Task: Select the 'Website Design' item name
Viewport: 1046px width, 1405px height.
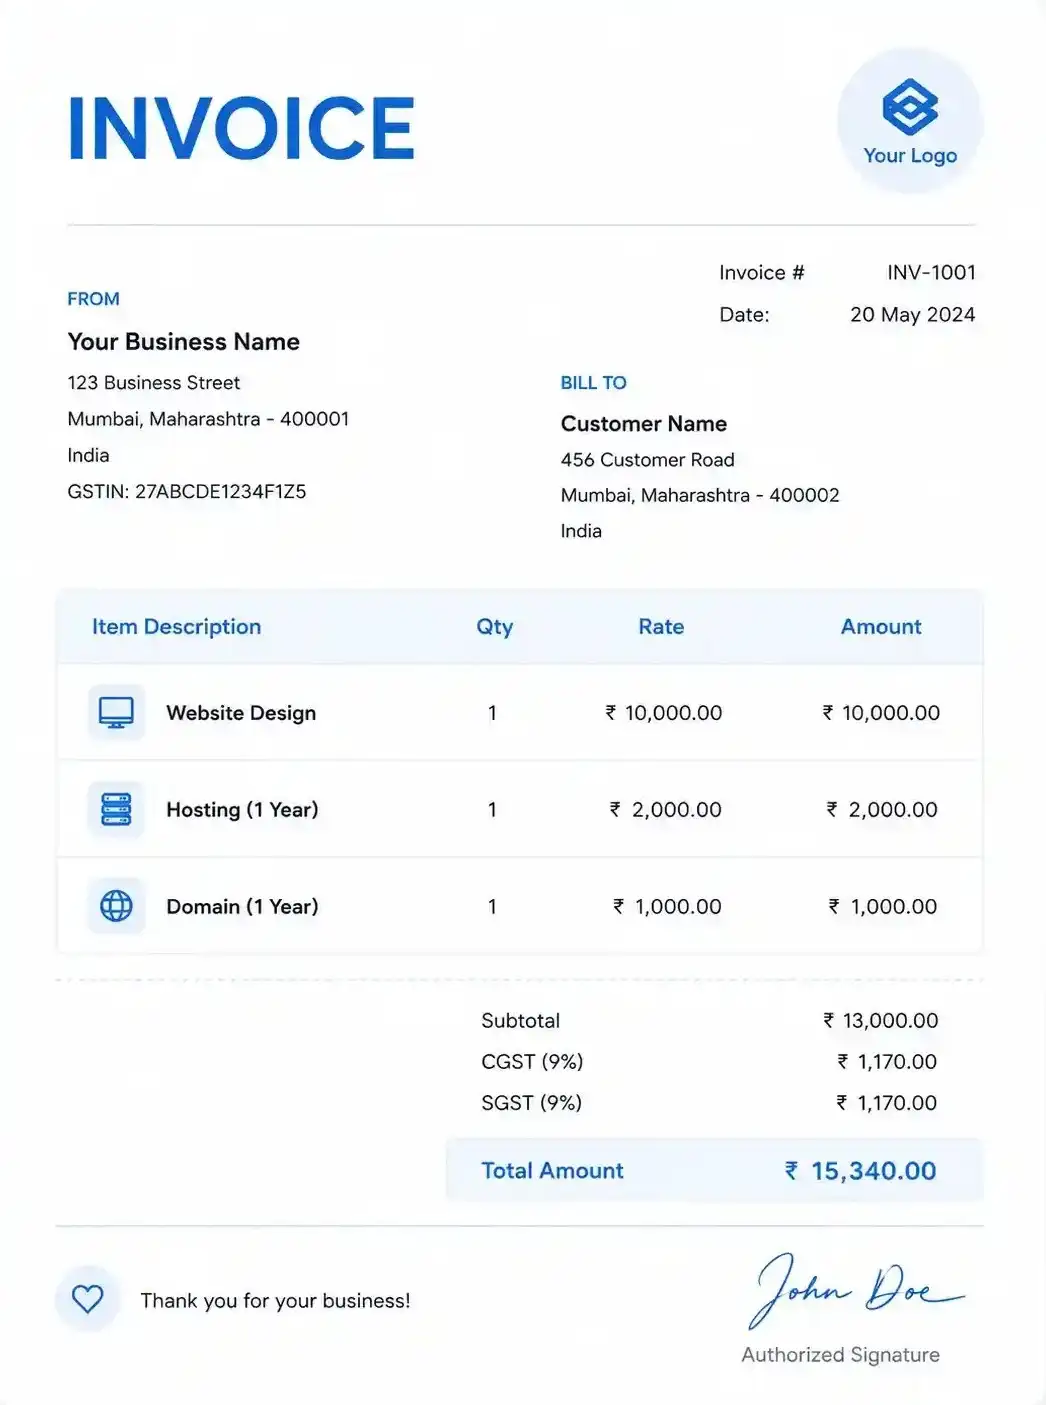Action: coord(241,713)
